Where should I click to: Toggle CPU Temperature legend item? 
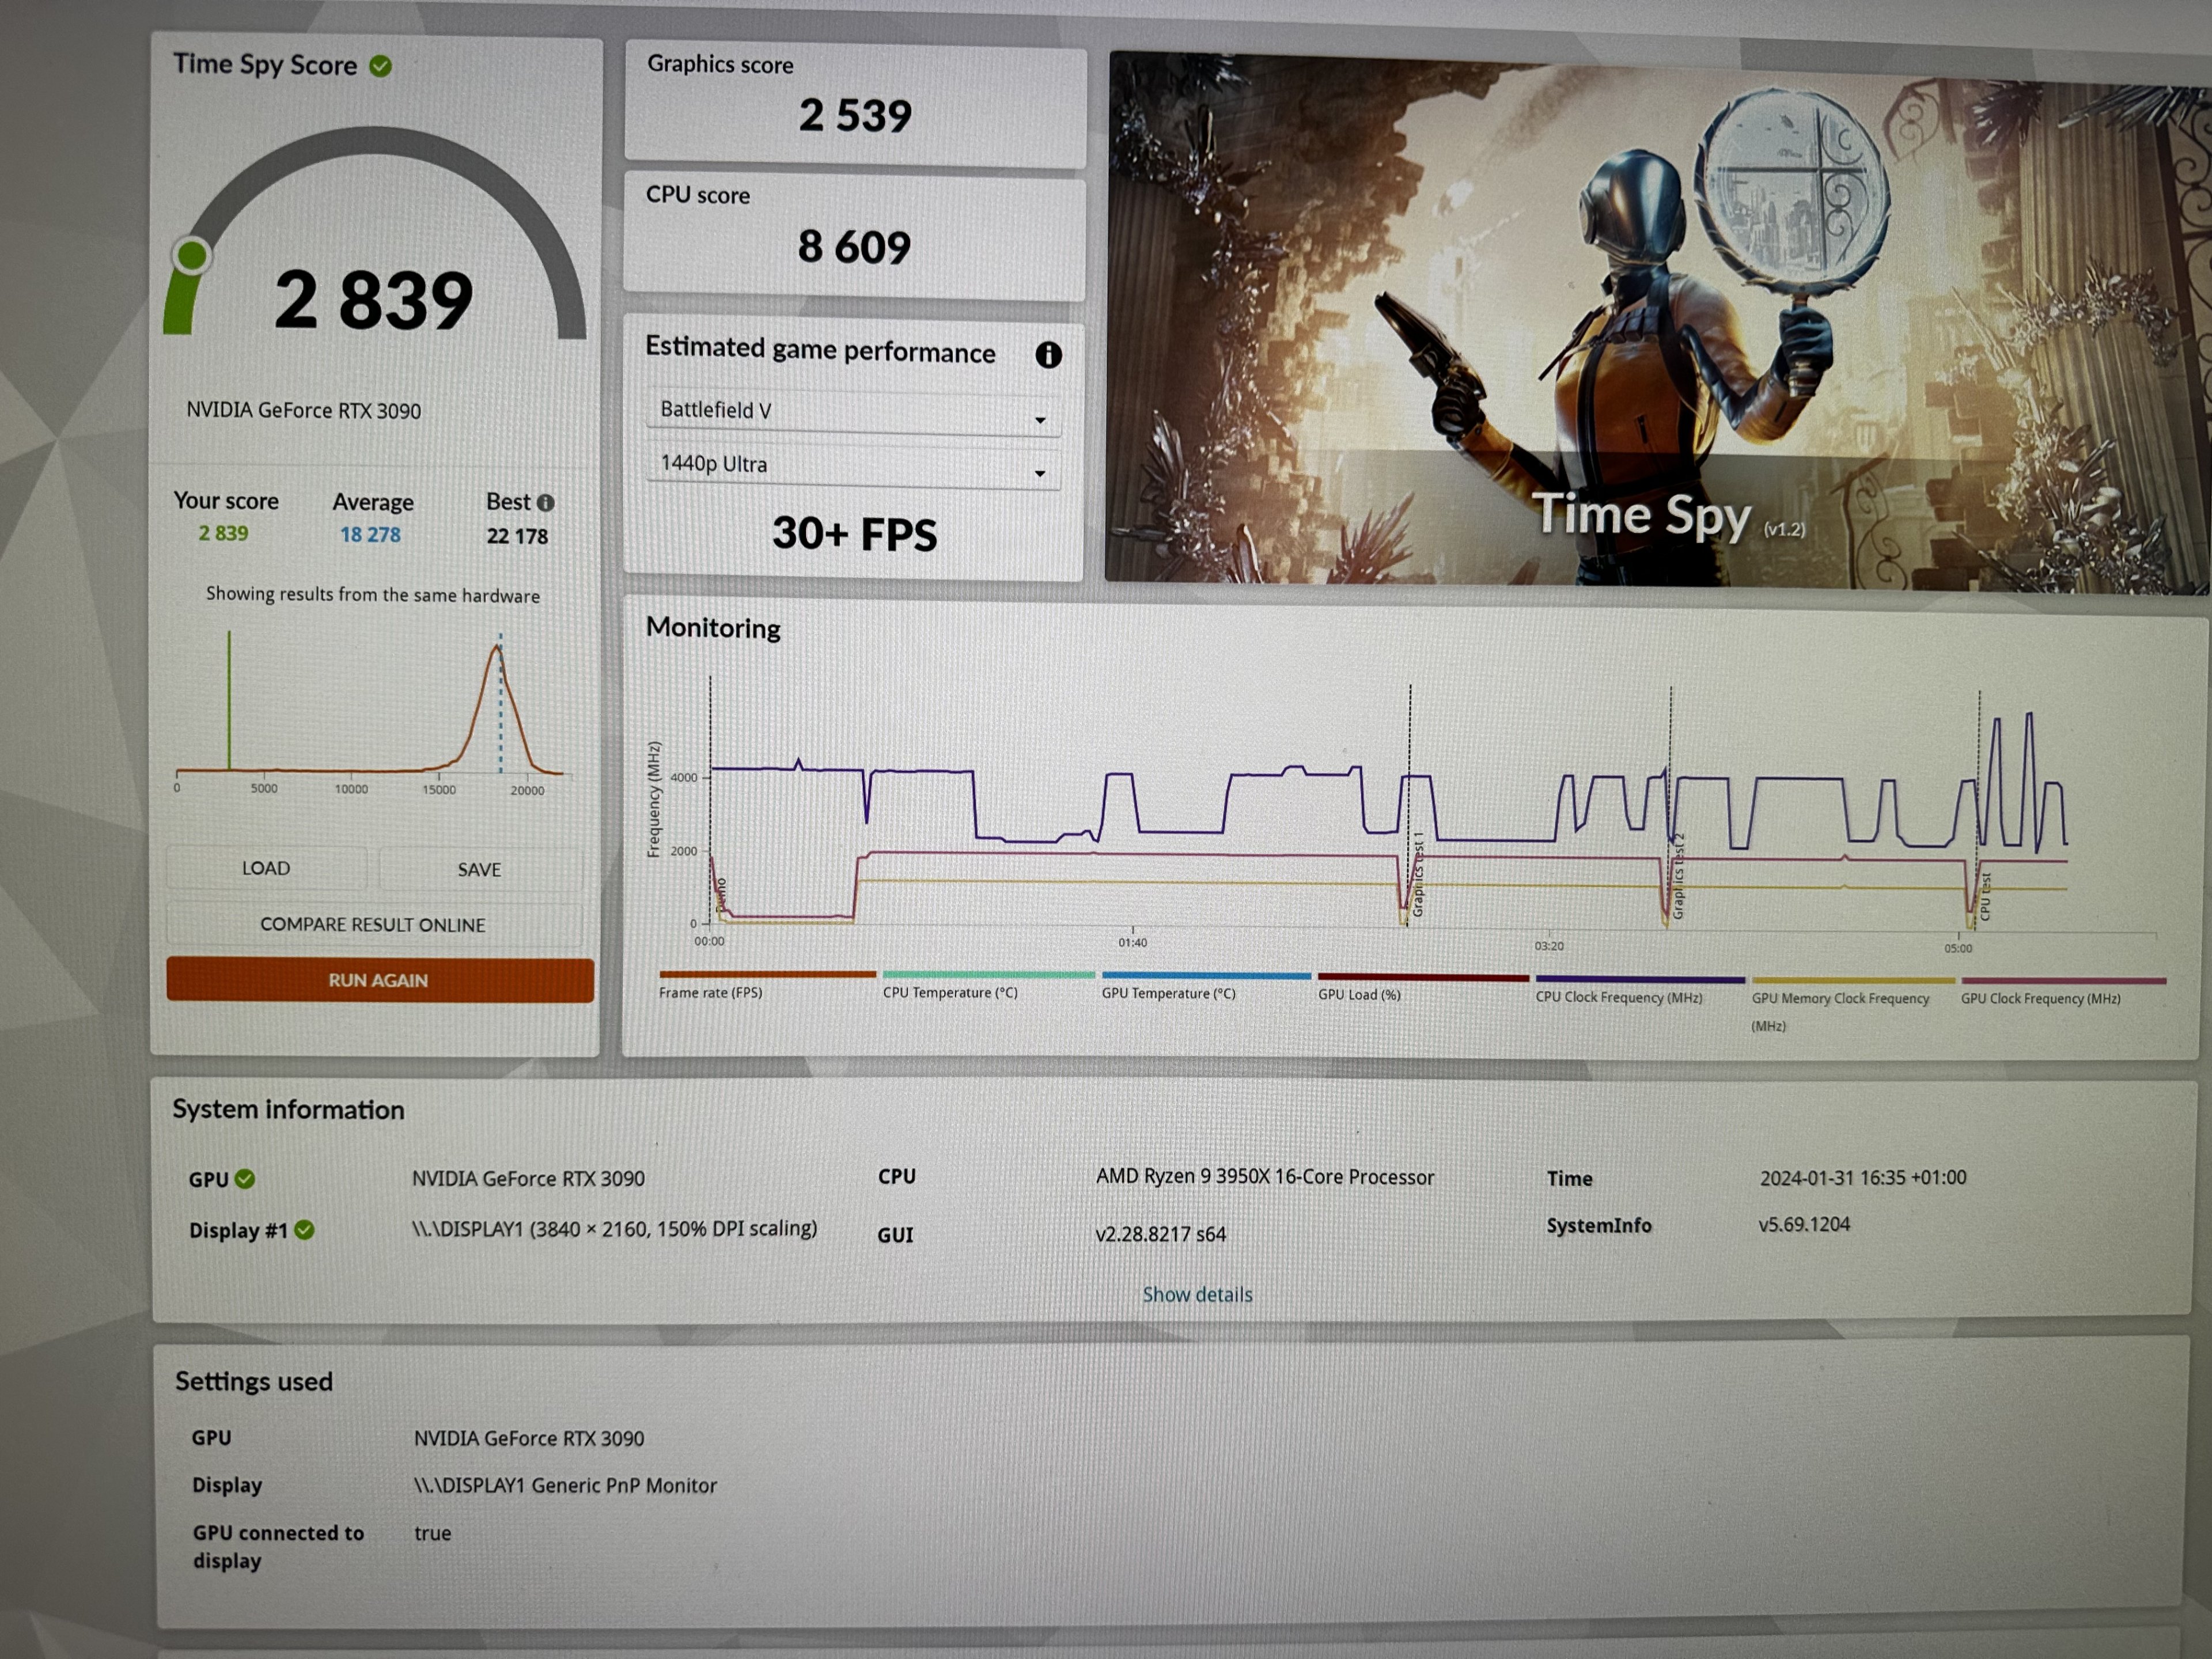point(949,992)
